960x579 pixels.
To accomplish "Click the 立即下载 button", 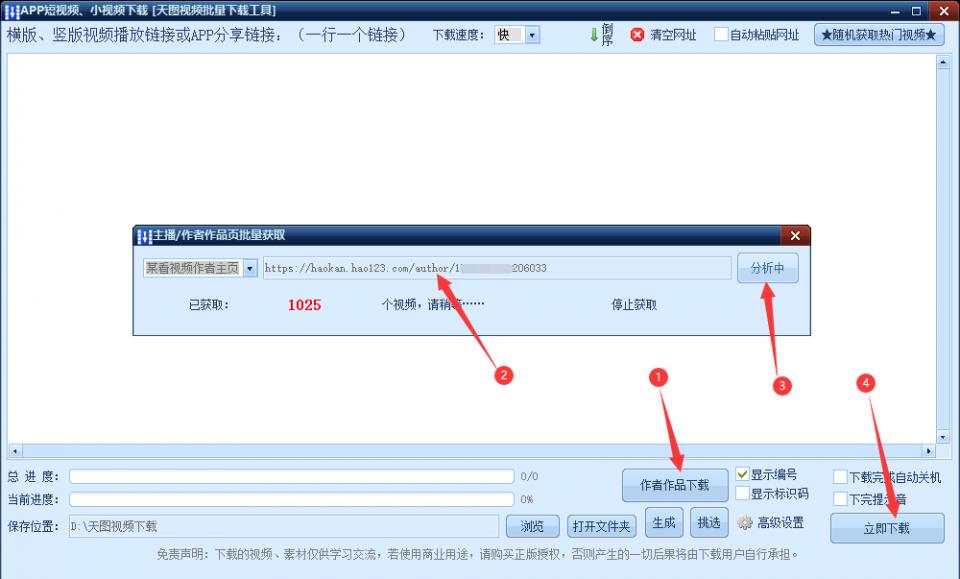I will tap(887, 528).
